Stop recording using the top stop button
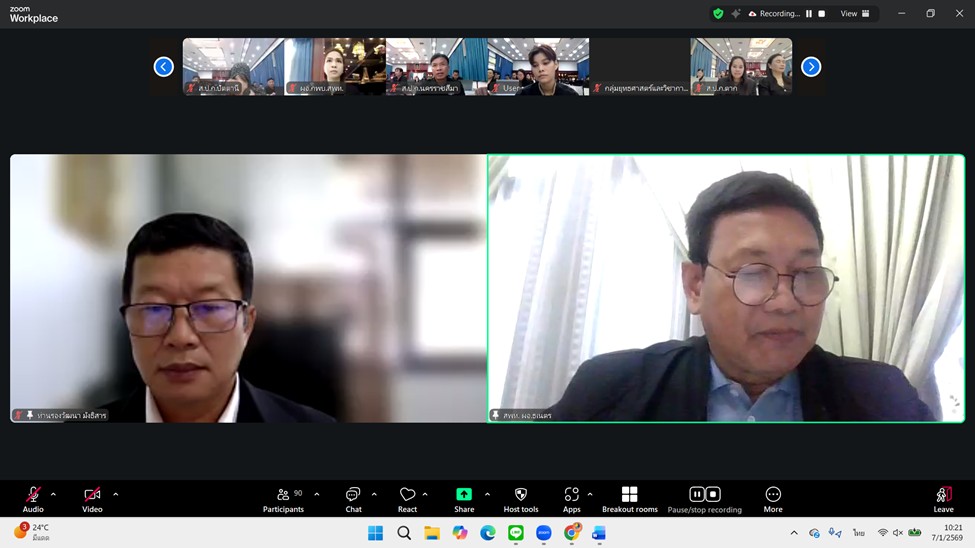The height and width of the screenshot is (548, 975). (x=822, y=14)
